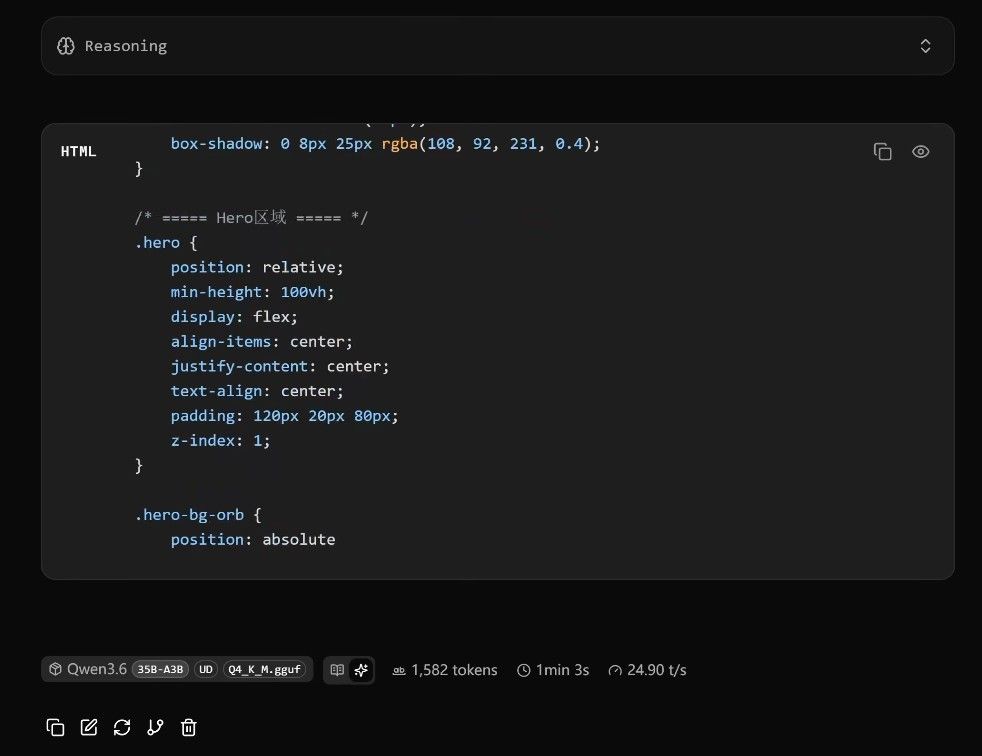Click the speed gauge icon
The width and height of the screenshot is (982, 756).
tap(615, 671)
